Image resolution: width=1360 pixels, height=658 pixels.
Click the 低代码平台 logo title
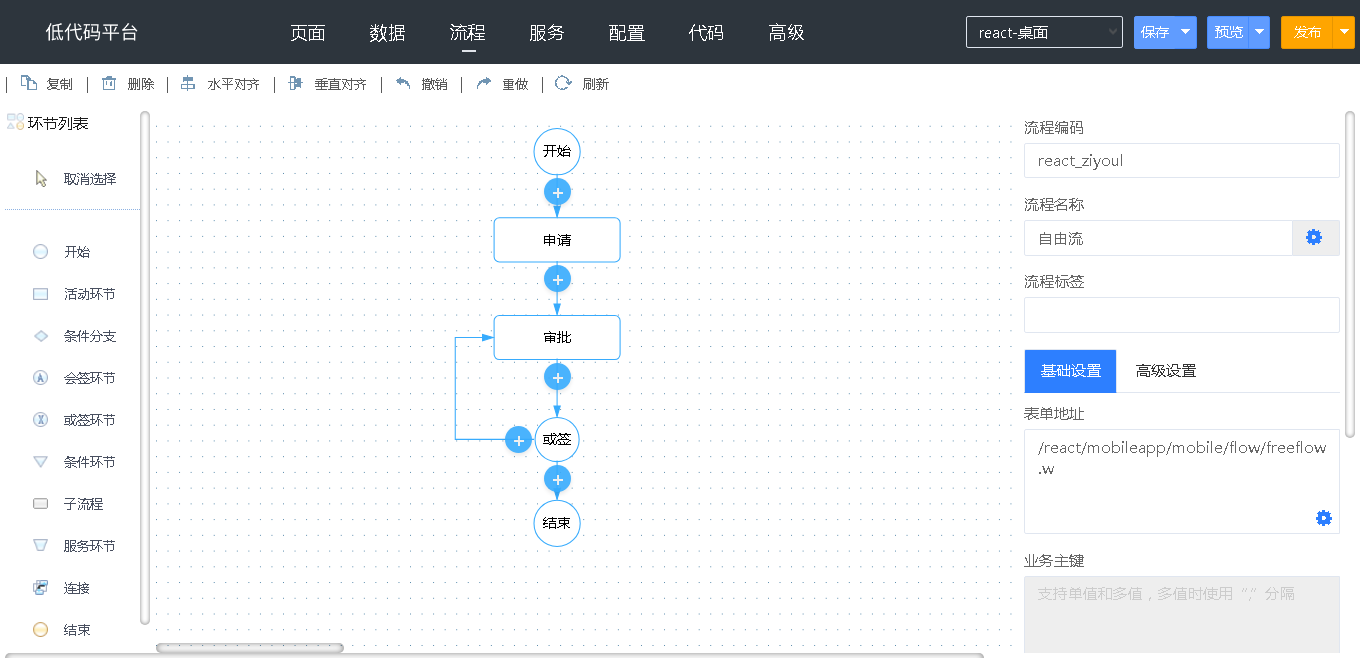[92, 32]
